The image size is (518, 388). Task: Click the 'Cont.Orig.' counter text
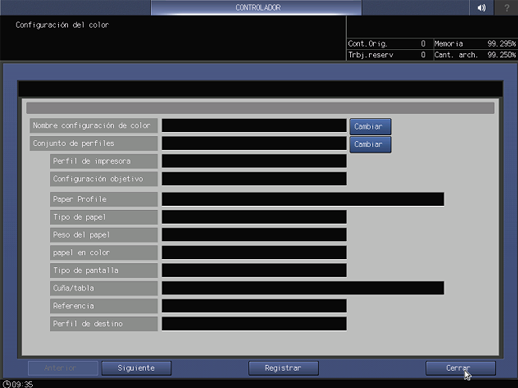(x=368, y=44)
